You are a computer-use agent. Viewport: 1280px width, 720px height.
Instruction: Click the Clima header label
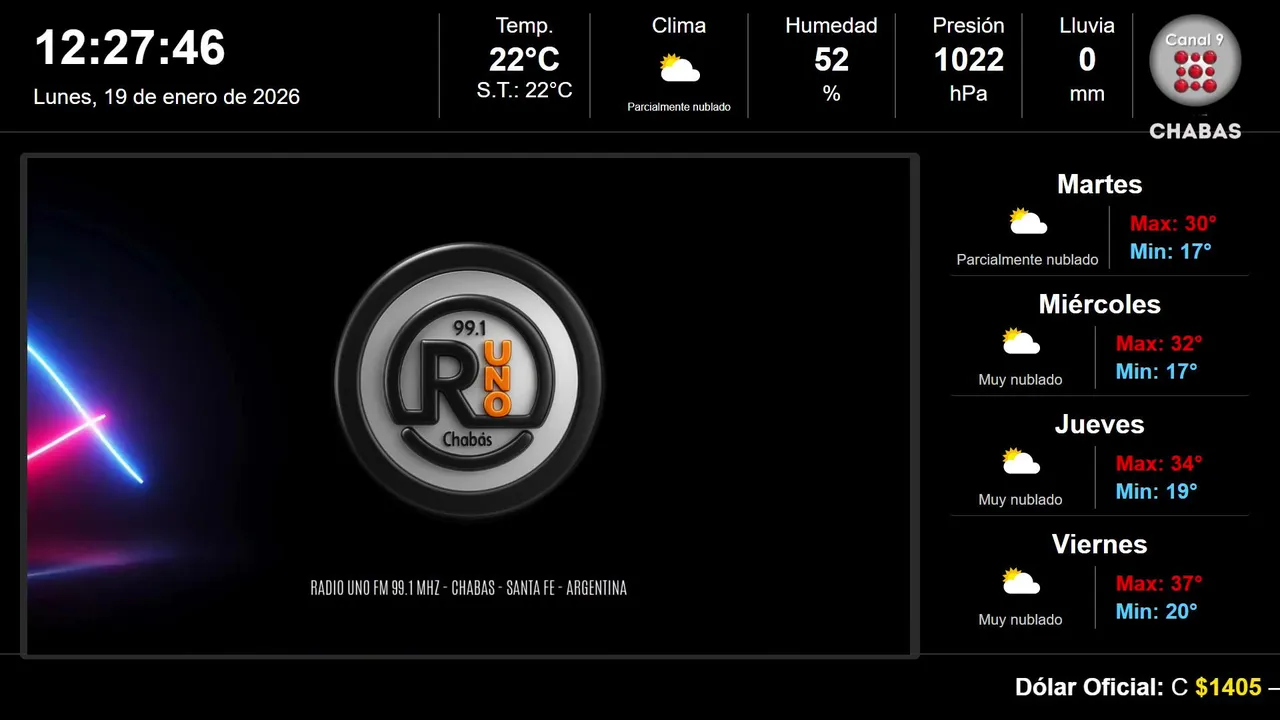click(679, 26)
